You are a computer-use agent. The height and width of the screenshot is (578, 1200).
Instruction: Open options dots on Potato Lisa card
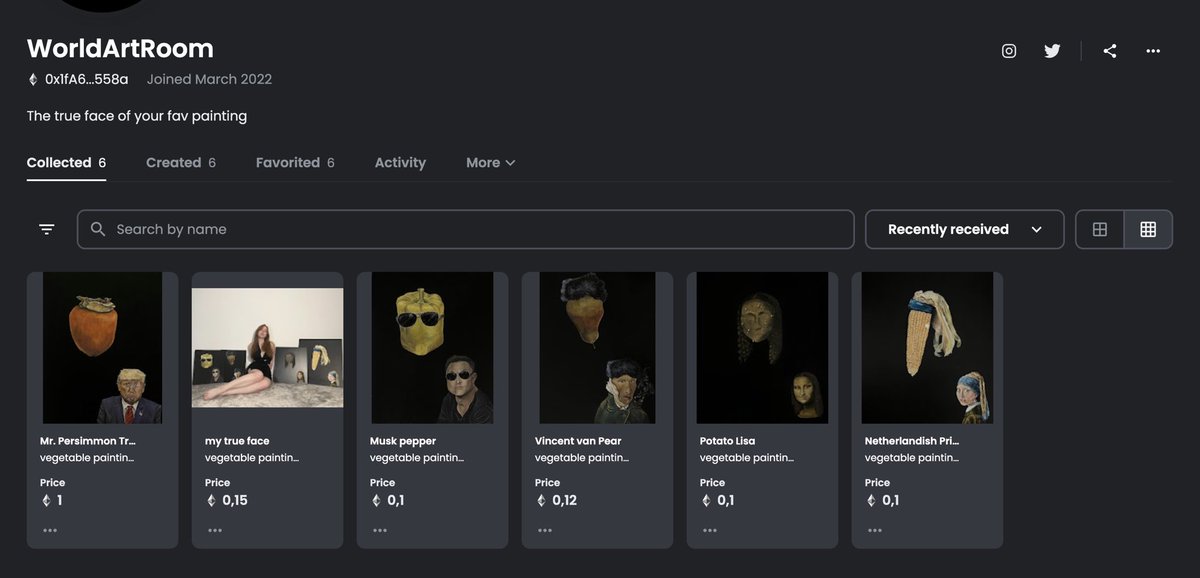point(710,530)
